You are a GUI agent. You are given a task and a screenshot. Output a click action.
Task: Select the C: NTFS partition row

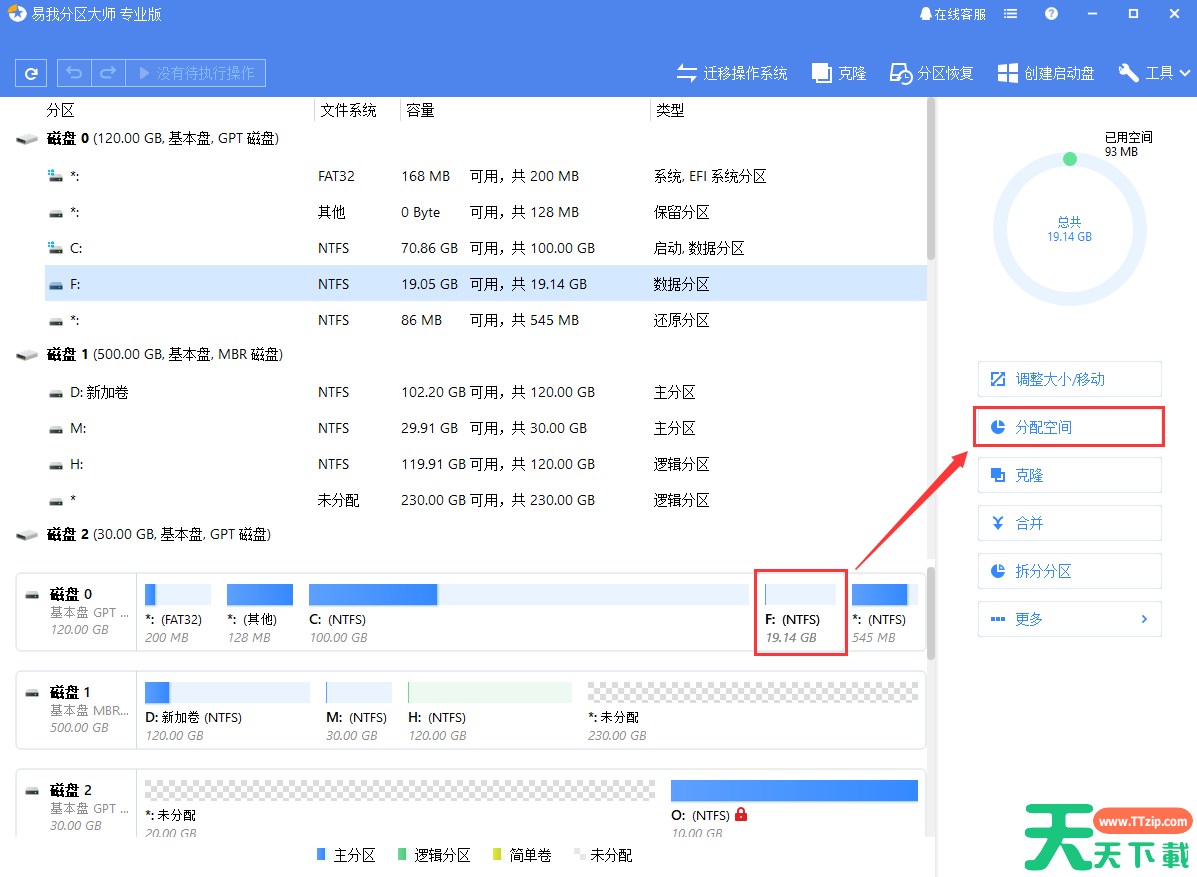point(485,248)
